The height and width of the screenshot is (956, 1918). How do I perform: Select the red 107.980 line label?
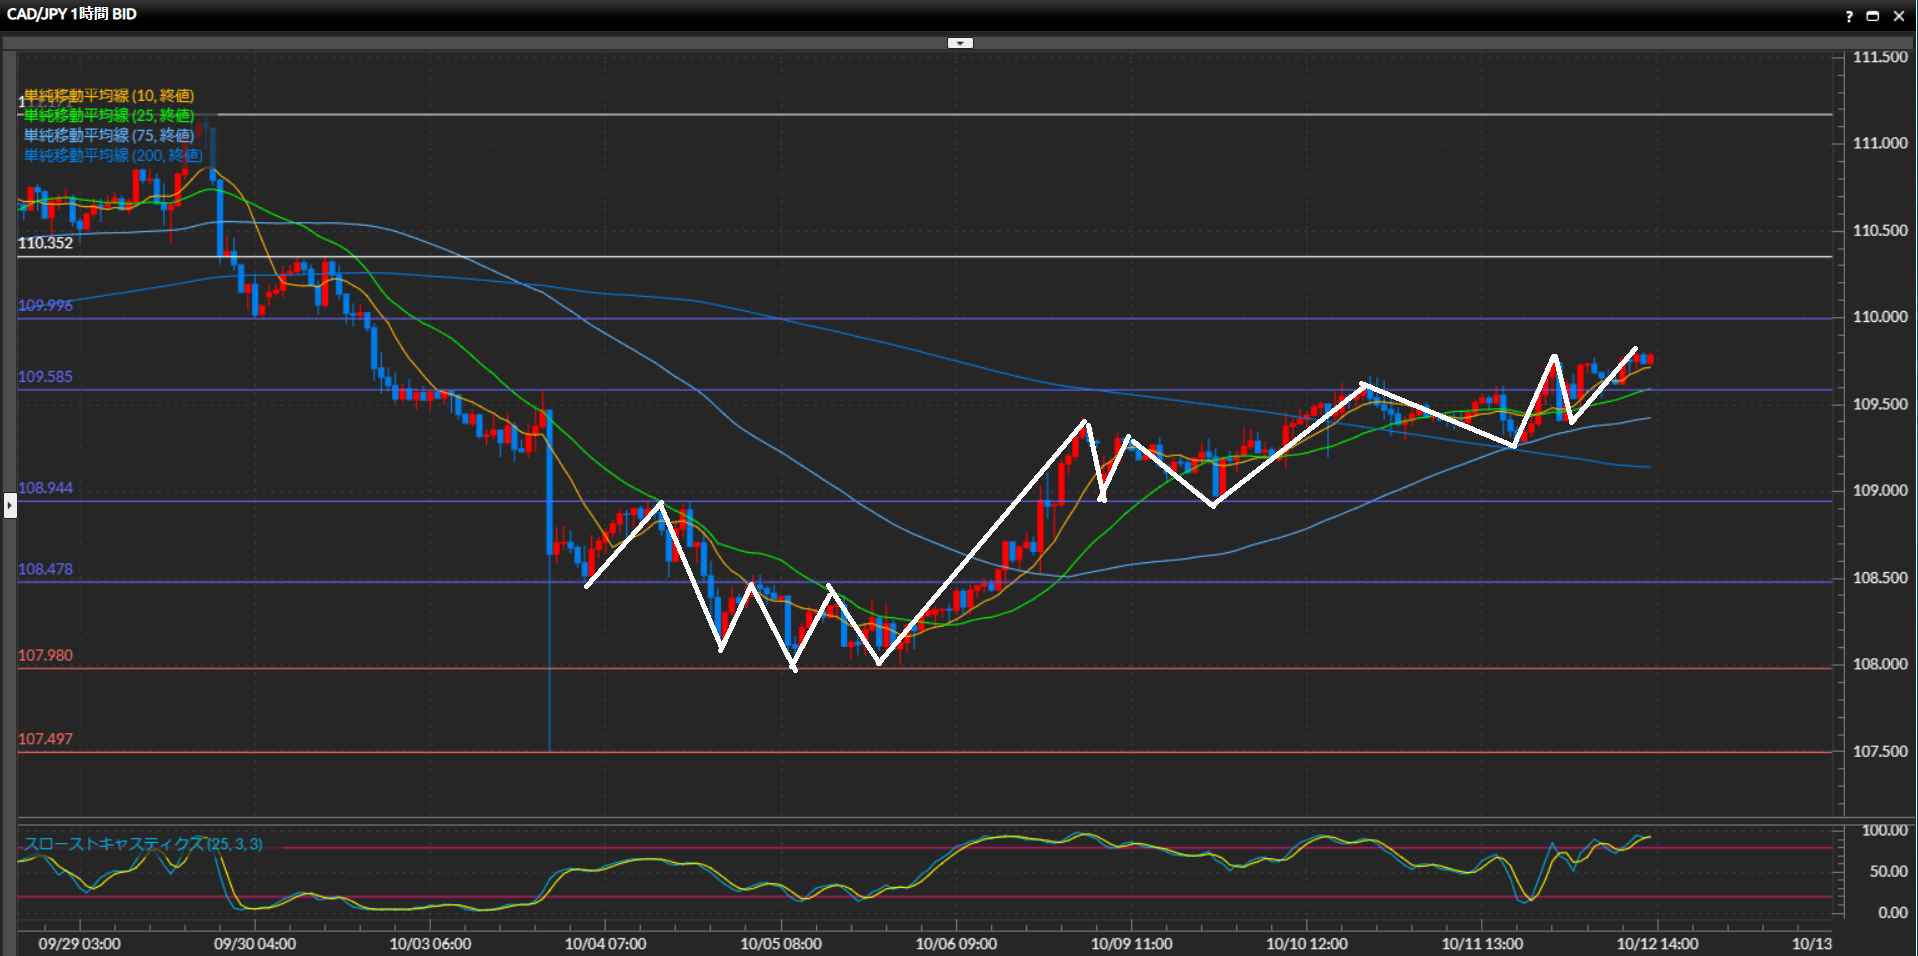coord(46,656)
